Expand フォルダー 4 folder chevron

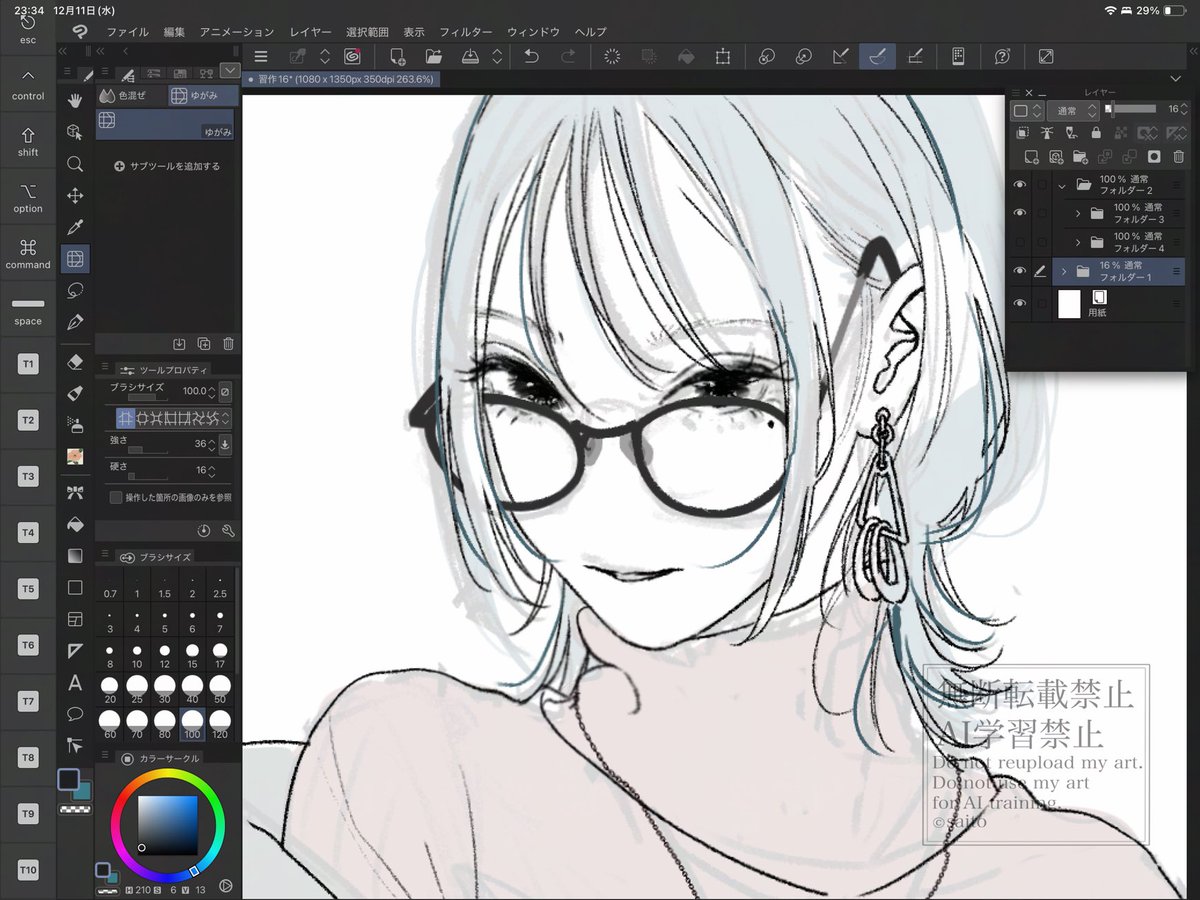[1079, 242]
